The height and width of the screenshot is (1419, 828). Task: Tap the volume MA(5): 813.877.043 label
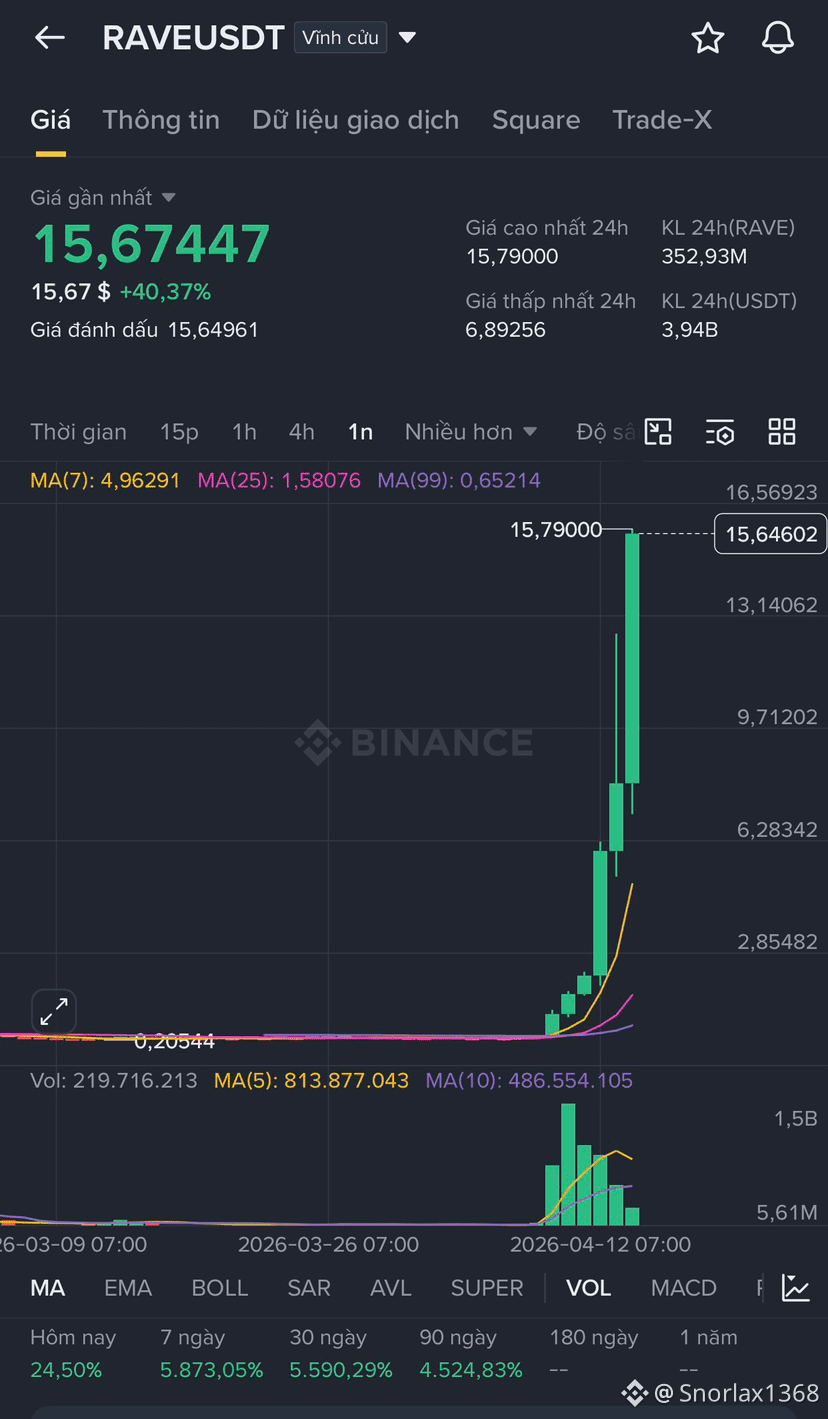point(311,1081)
